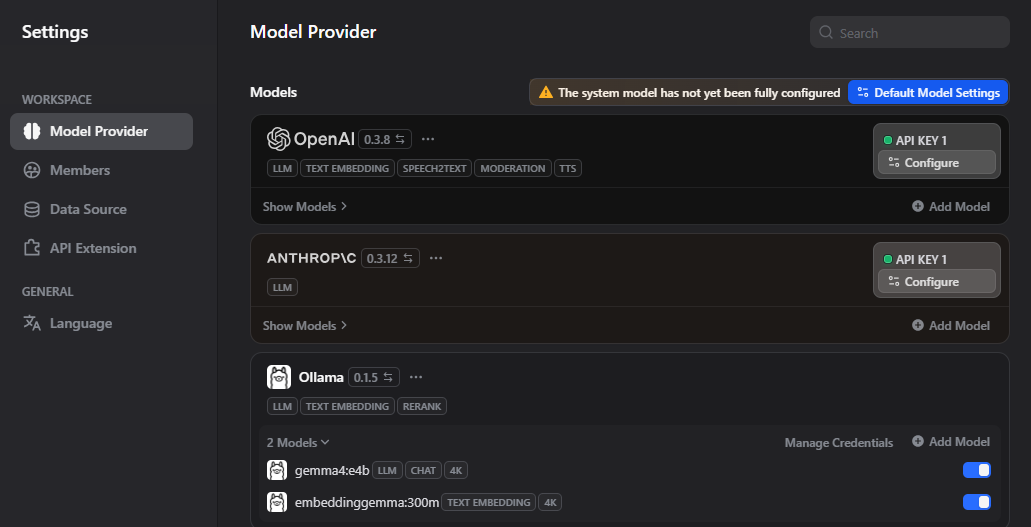The width and height of the screenshot is (1031, 527).
Task: Click Add Model in the Ollama card
Action: click(x=950, y=442)
